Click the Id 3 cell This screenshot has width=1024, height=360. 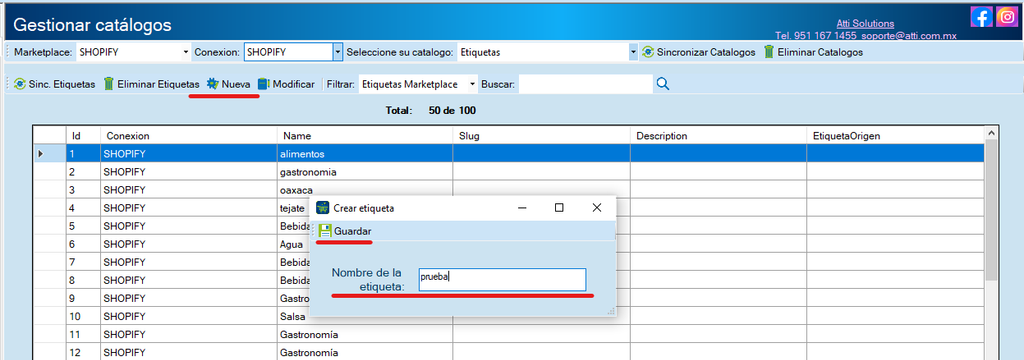click(x=83, y=190)
